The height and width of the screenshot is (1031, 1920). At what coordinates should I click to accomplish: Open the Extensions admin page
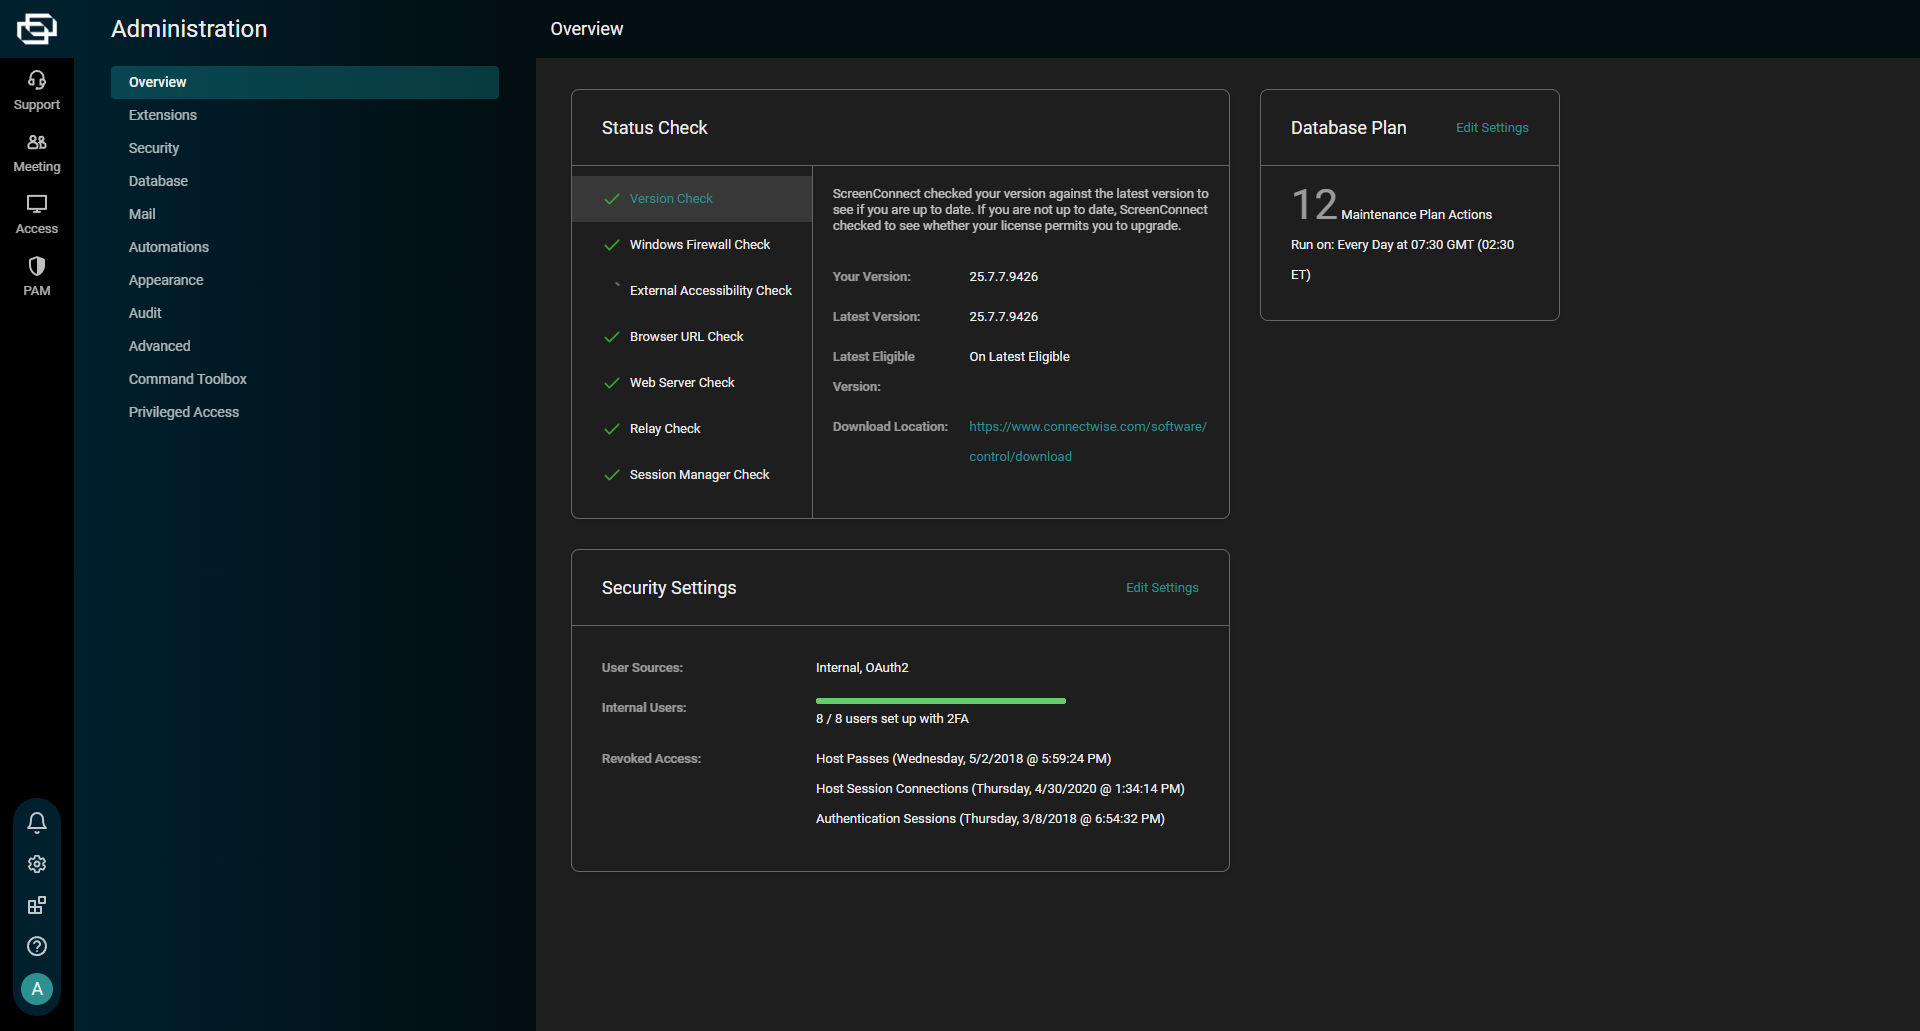click(163, 115)
